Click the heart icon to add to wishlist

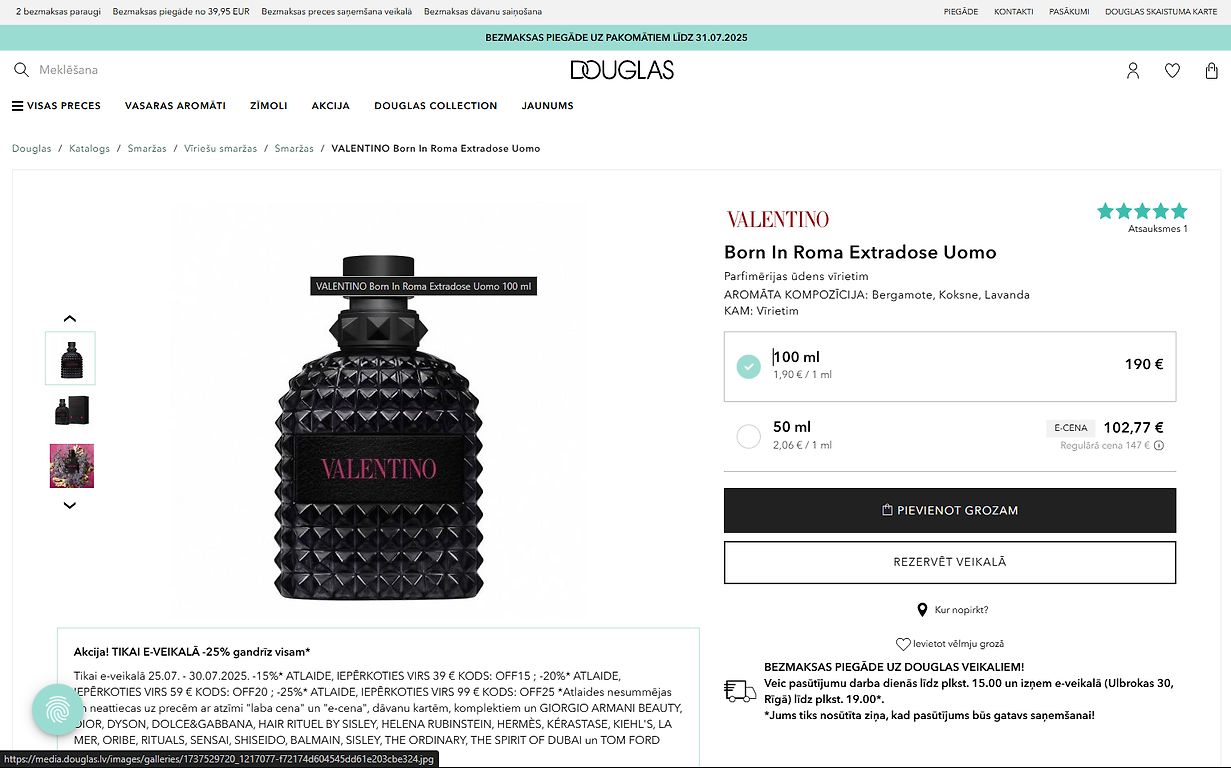tap(903, 644)
